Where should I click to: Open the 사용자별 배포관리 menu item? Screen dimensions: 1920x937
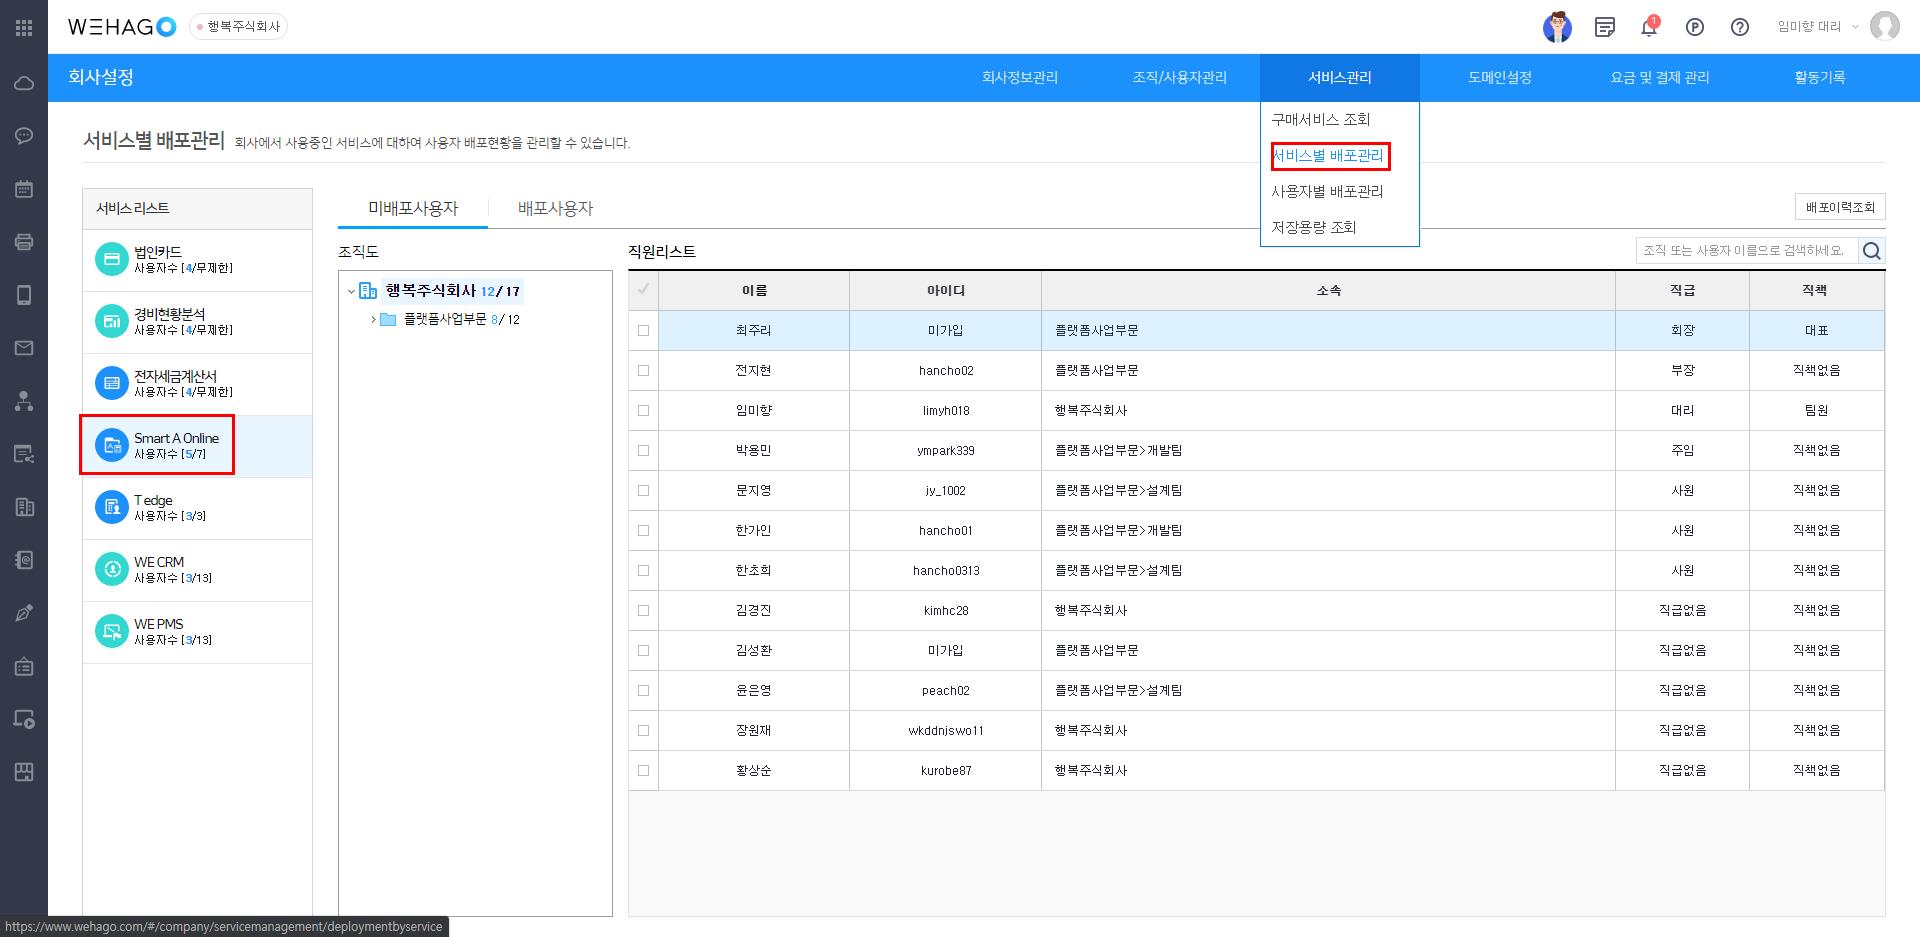coord(1327,191)
